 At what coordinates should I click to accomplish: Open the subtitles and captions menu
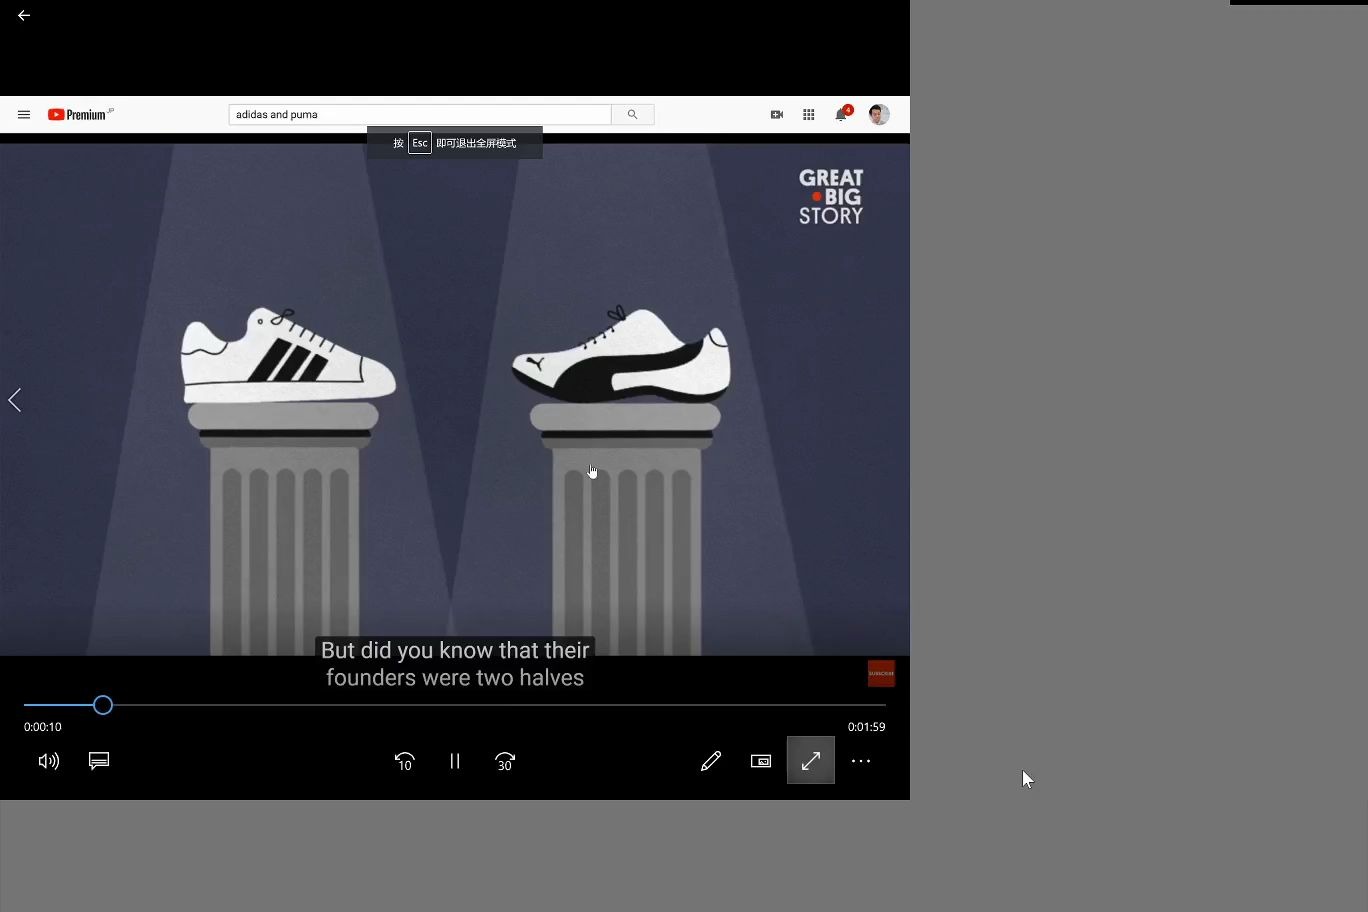tap(99, 761)
